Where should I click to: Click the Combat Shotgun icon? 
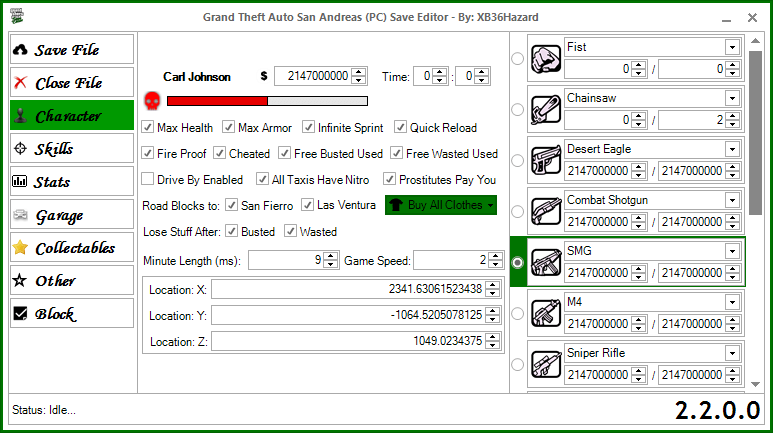(x=546, y=211)
